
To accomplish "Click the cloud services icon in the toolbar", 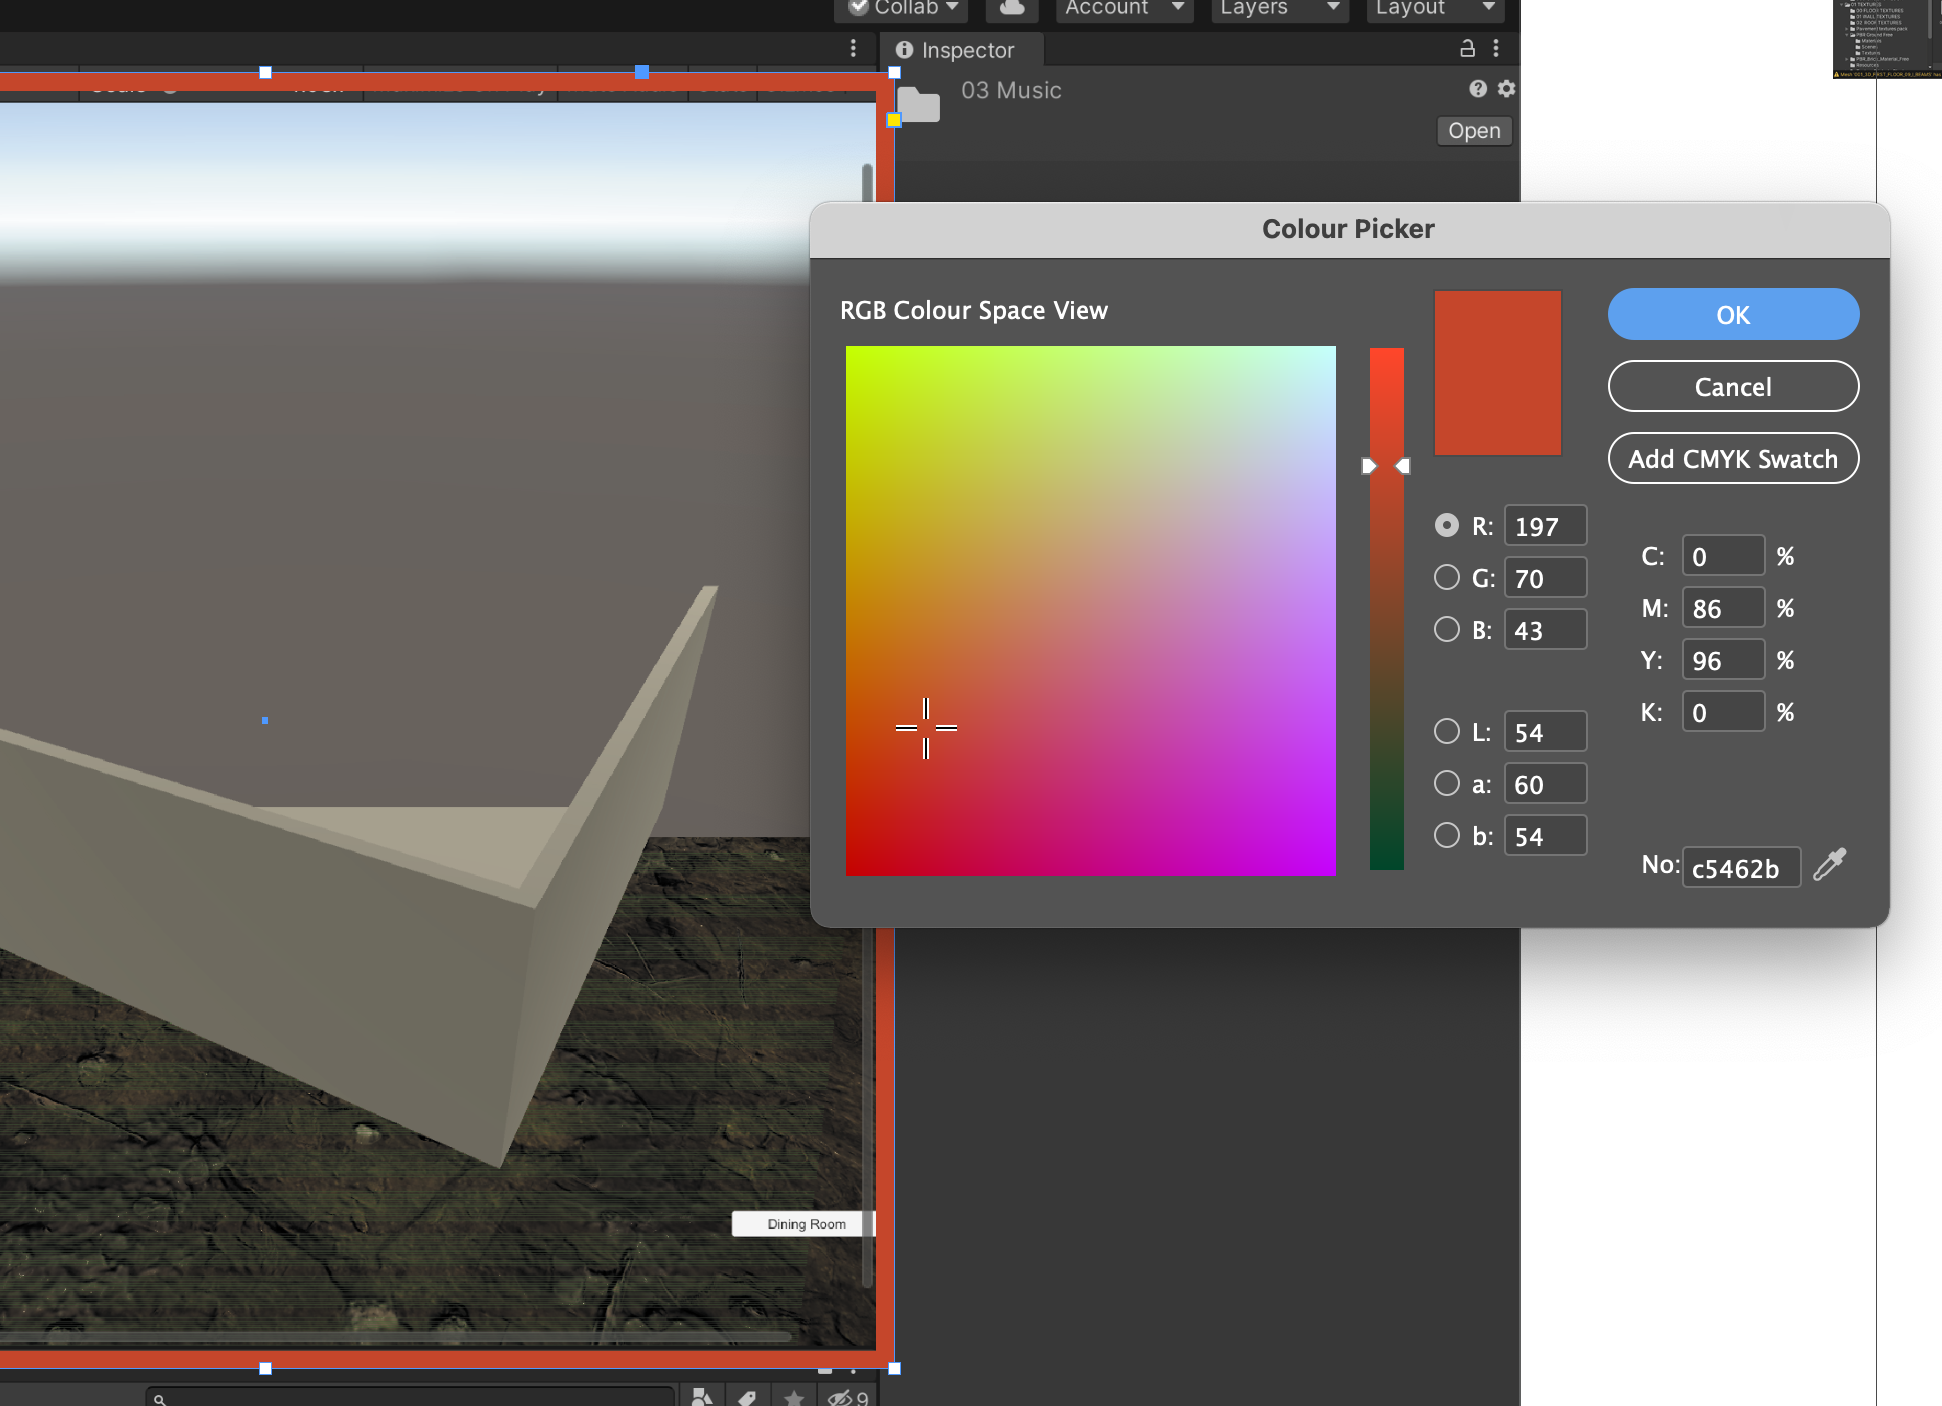I will point(1011,8).
